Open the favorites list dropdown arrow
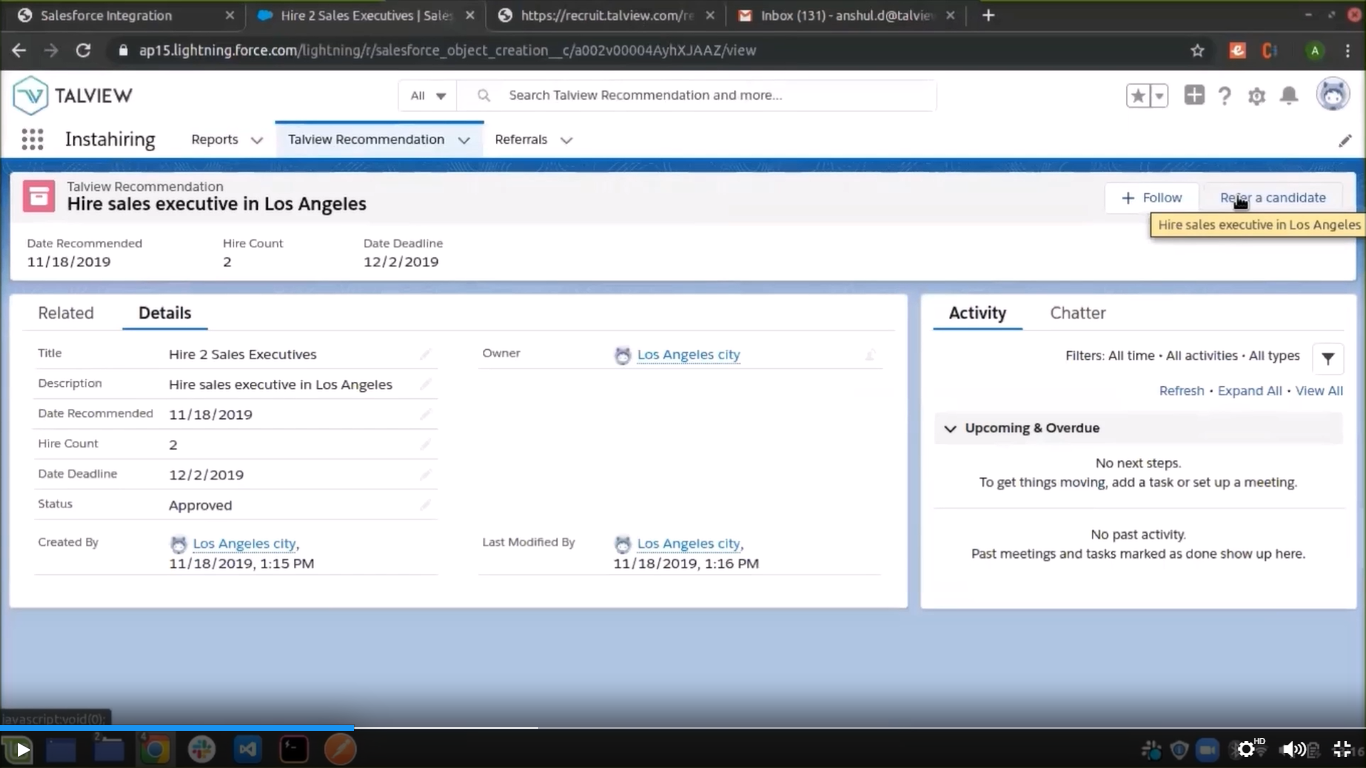 click(1159, 96)
